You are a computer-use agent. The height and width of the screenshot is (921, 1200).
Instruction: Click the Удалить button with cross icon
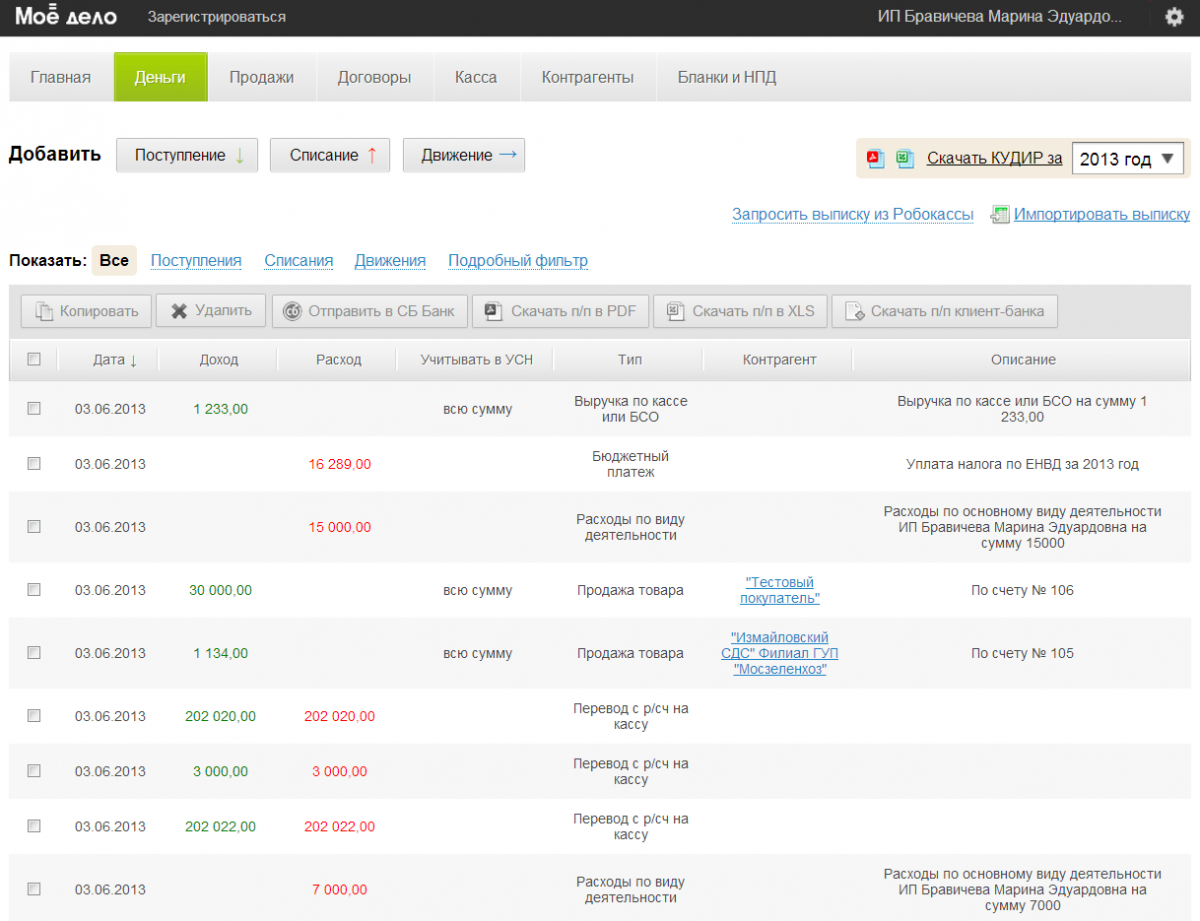coord(211,311)
